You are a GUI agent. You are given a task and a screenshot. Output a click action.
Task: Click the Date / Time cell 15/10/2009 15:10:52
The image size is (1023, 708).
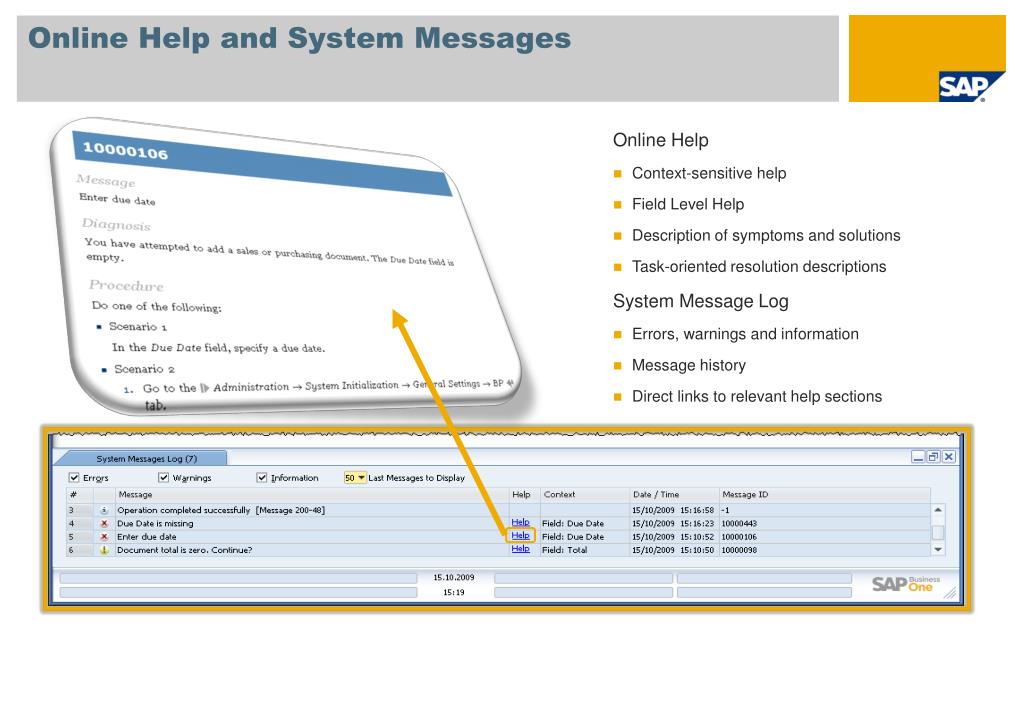coord(673,537)
